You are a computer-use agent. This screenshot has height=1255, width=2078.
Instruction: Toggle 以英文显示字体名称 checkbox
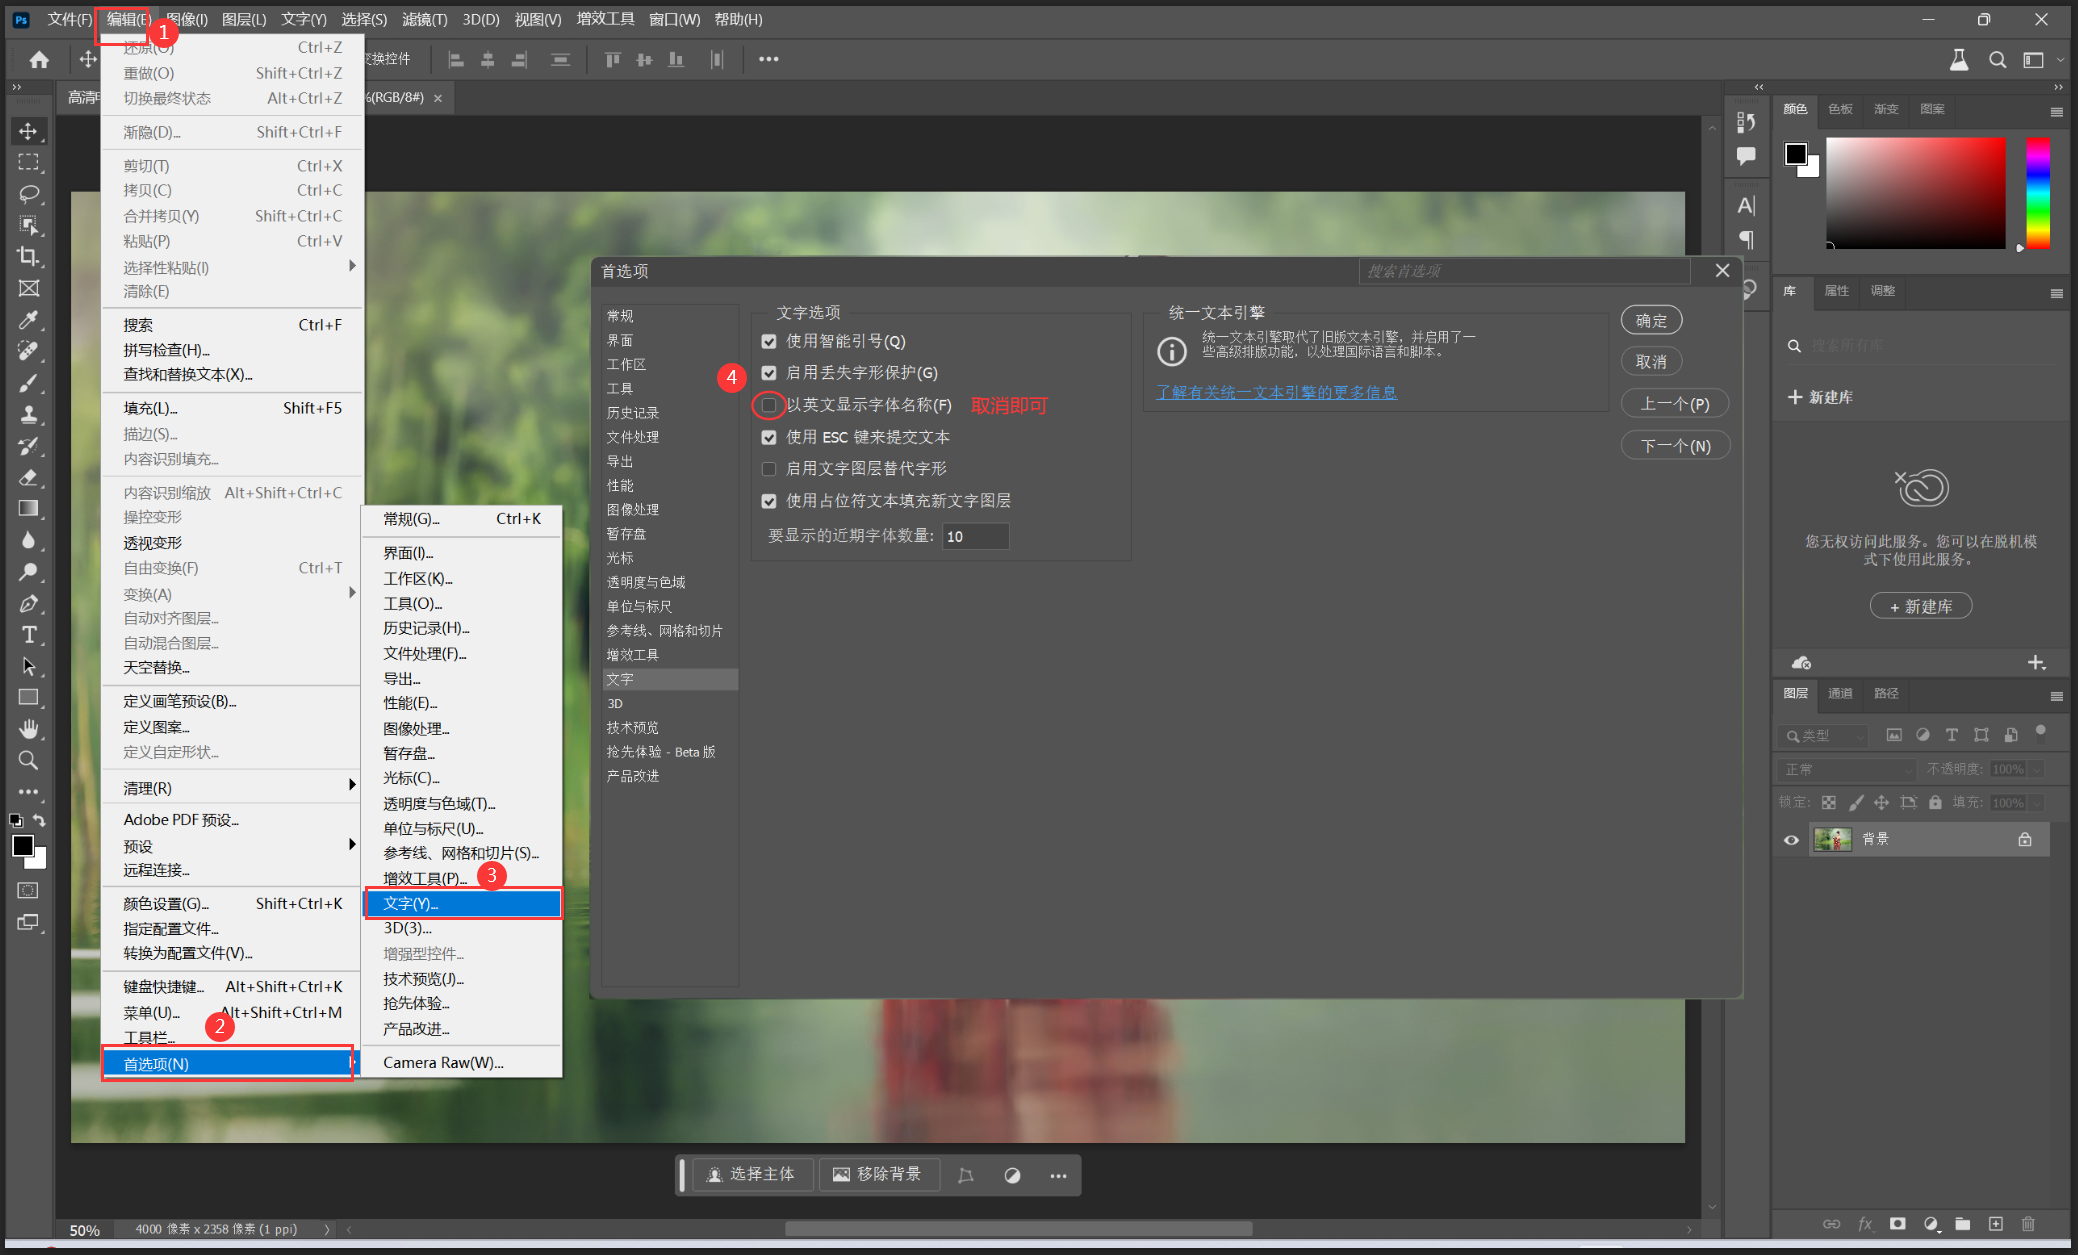(768, 405)
